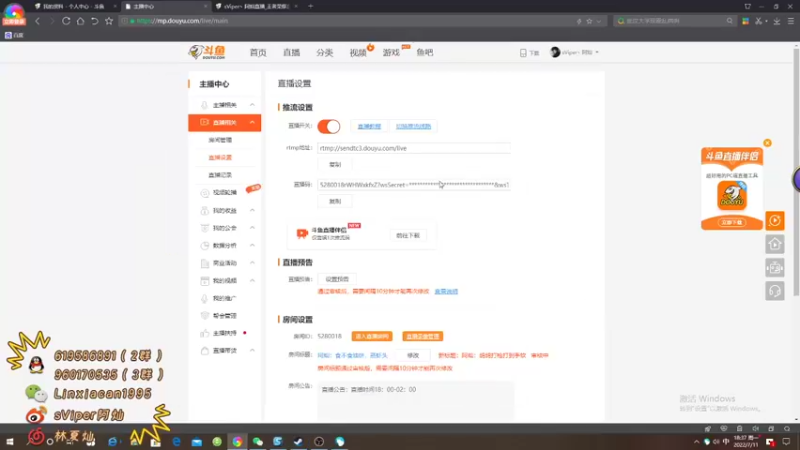Reload the page with refresh icon

coord(66,21)
